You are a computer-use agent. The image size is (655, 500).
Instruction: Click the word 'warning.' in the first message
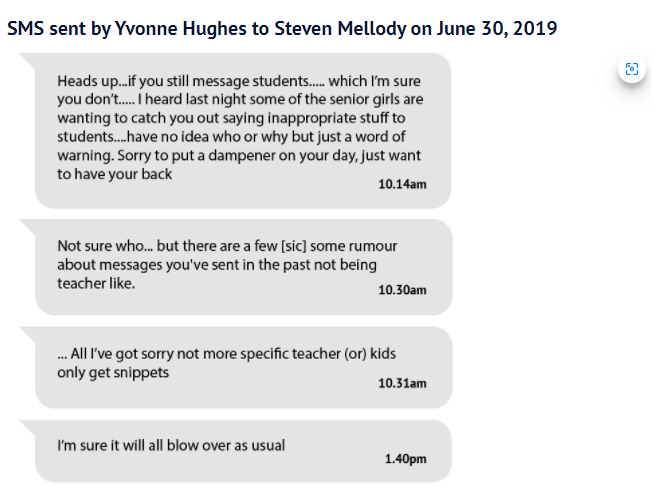(x=85, y=155)
